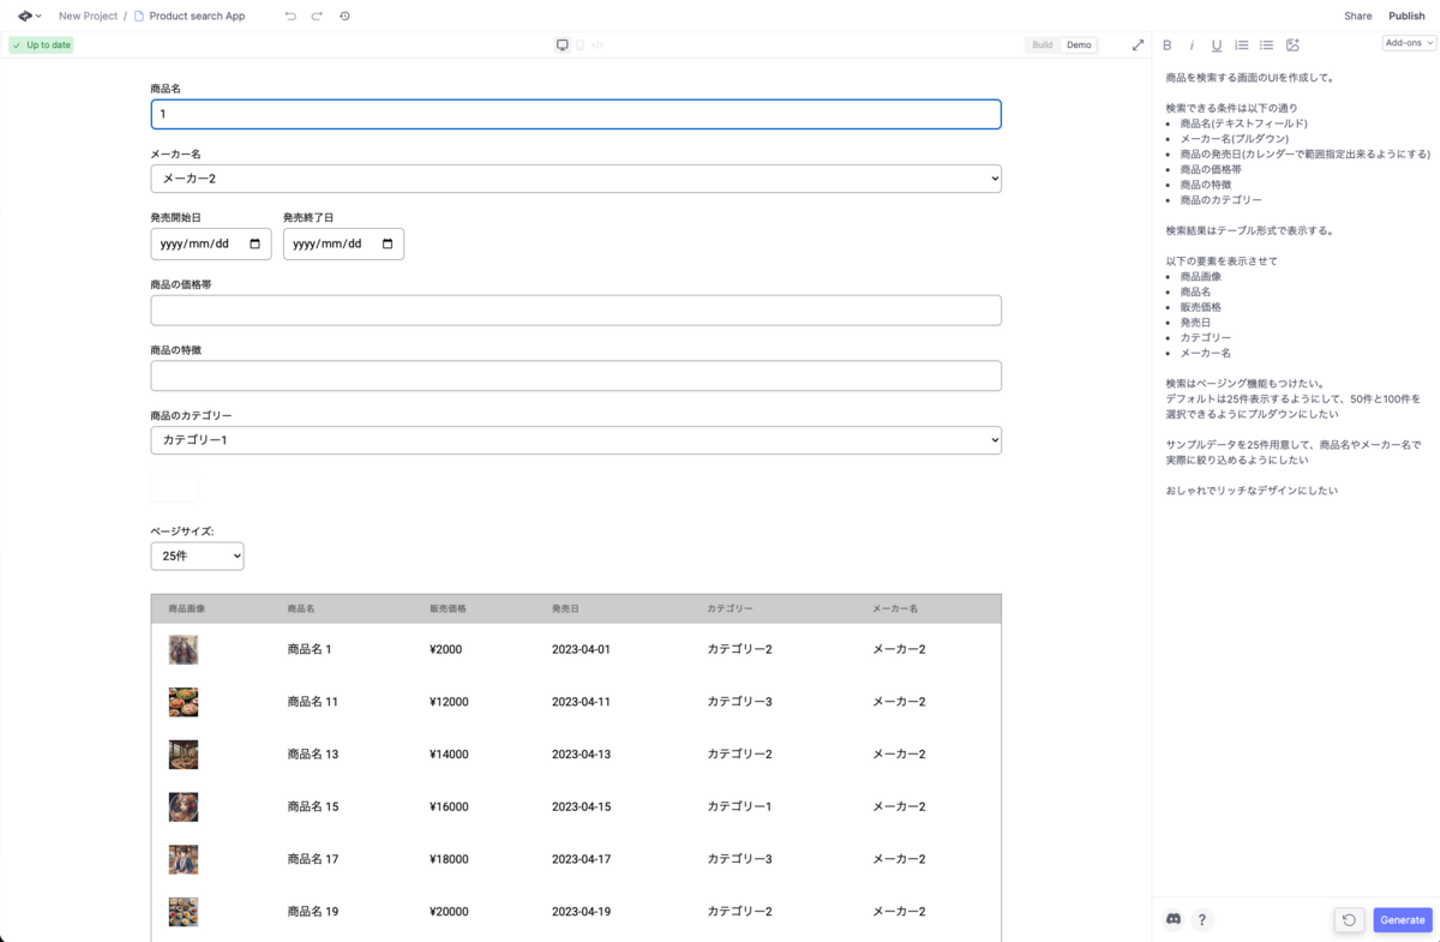Switch to Build mode

(x=1042, y=45)
